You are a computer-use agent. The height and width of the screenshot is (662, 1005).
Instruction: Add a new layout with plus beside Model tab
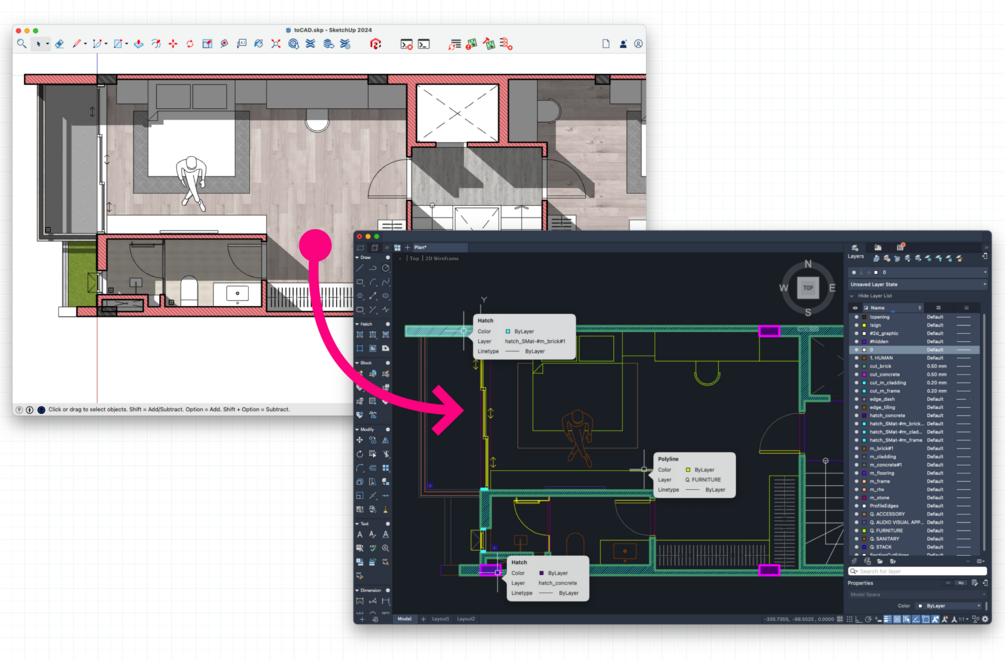pyautogui.click(x=423, y=619)
